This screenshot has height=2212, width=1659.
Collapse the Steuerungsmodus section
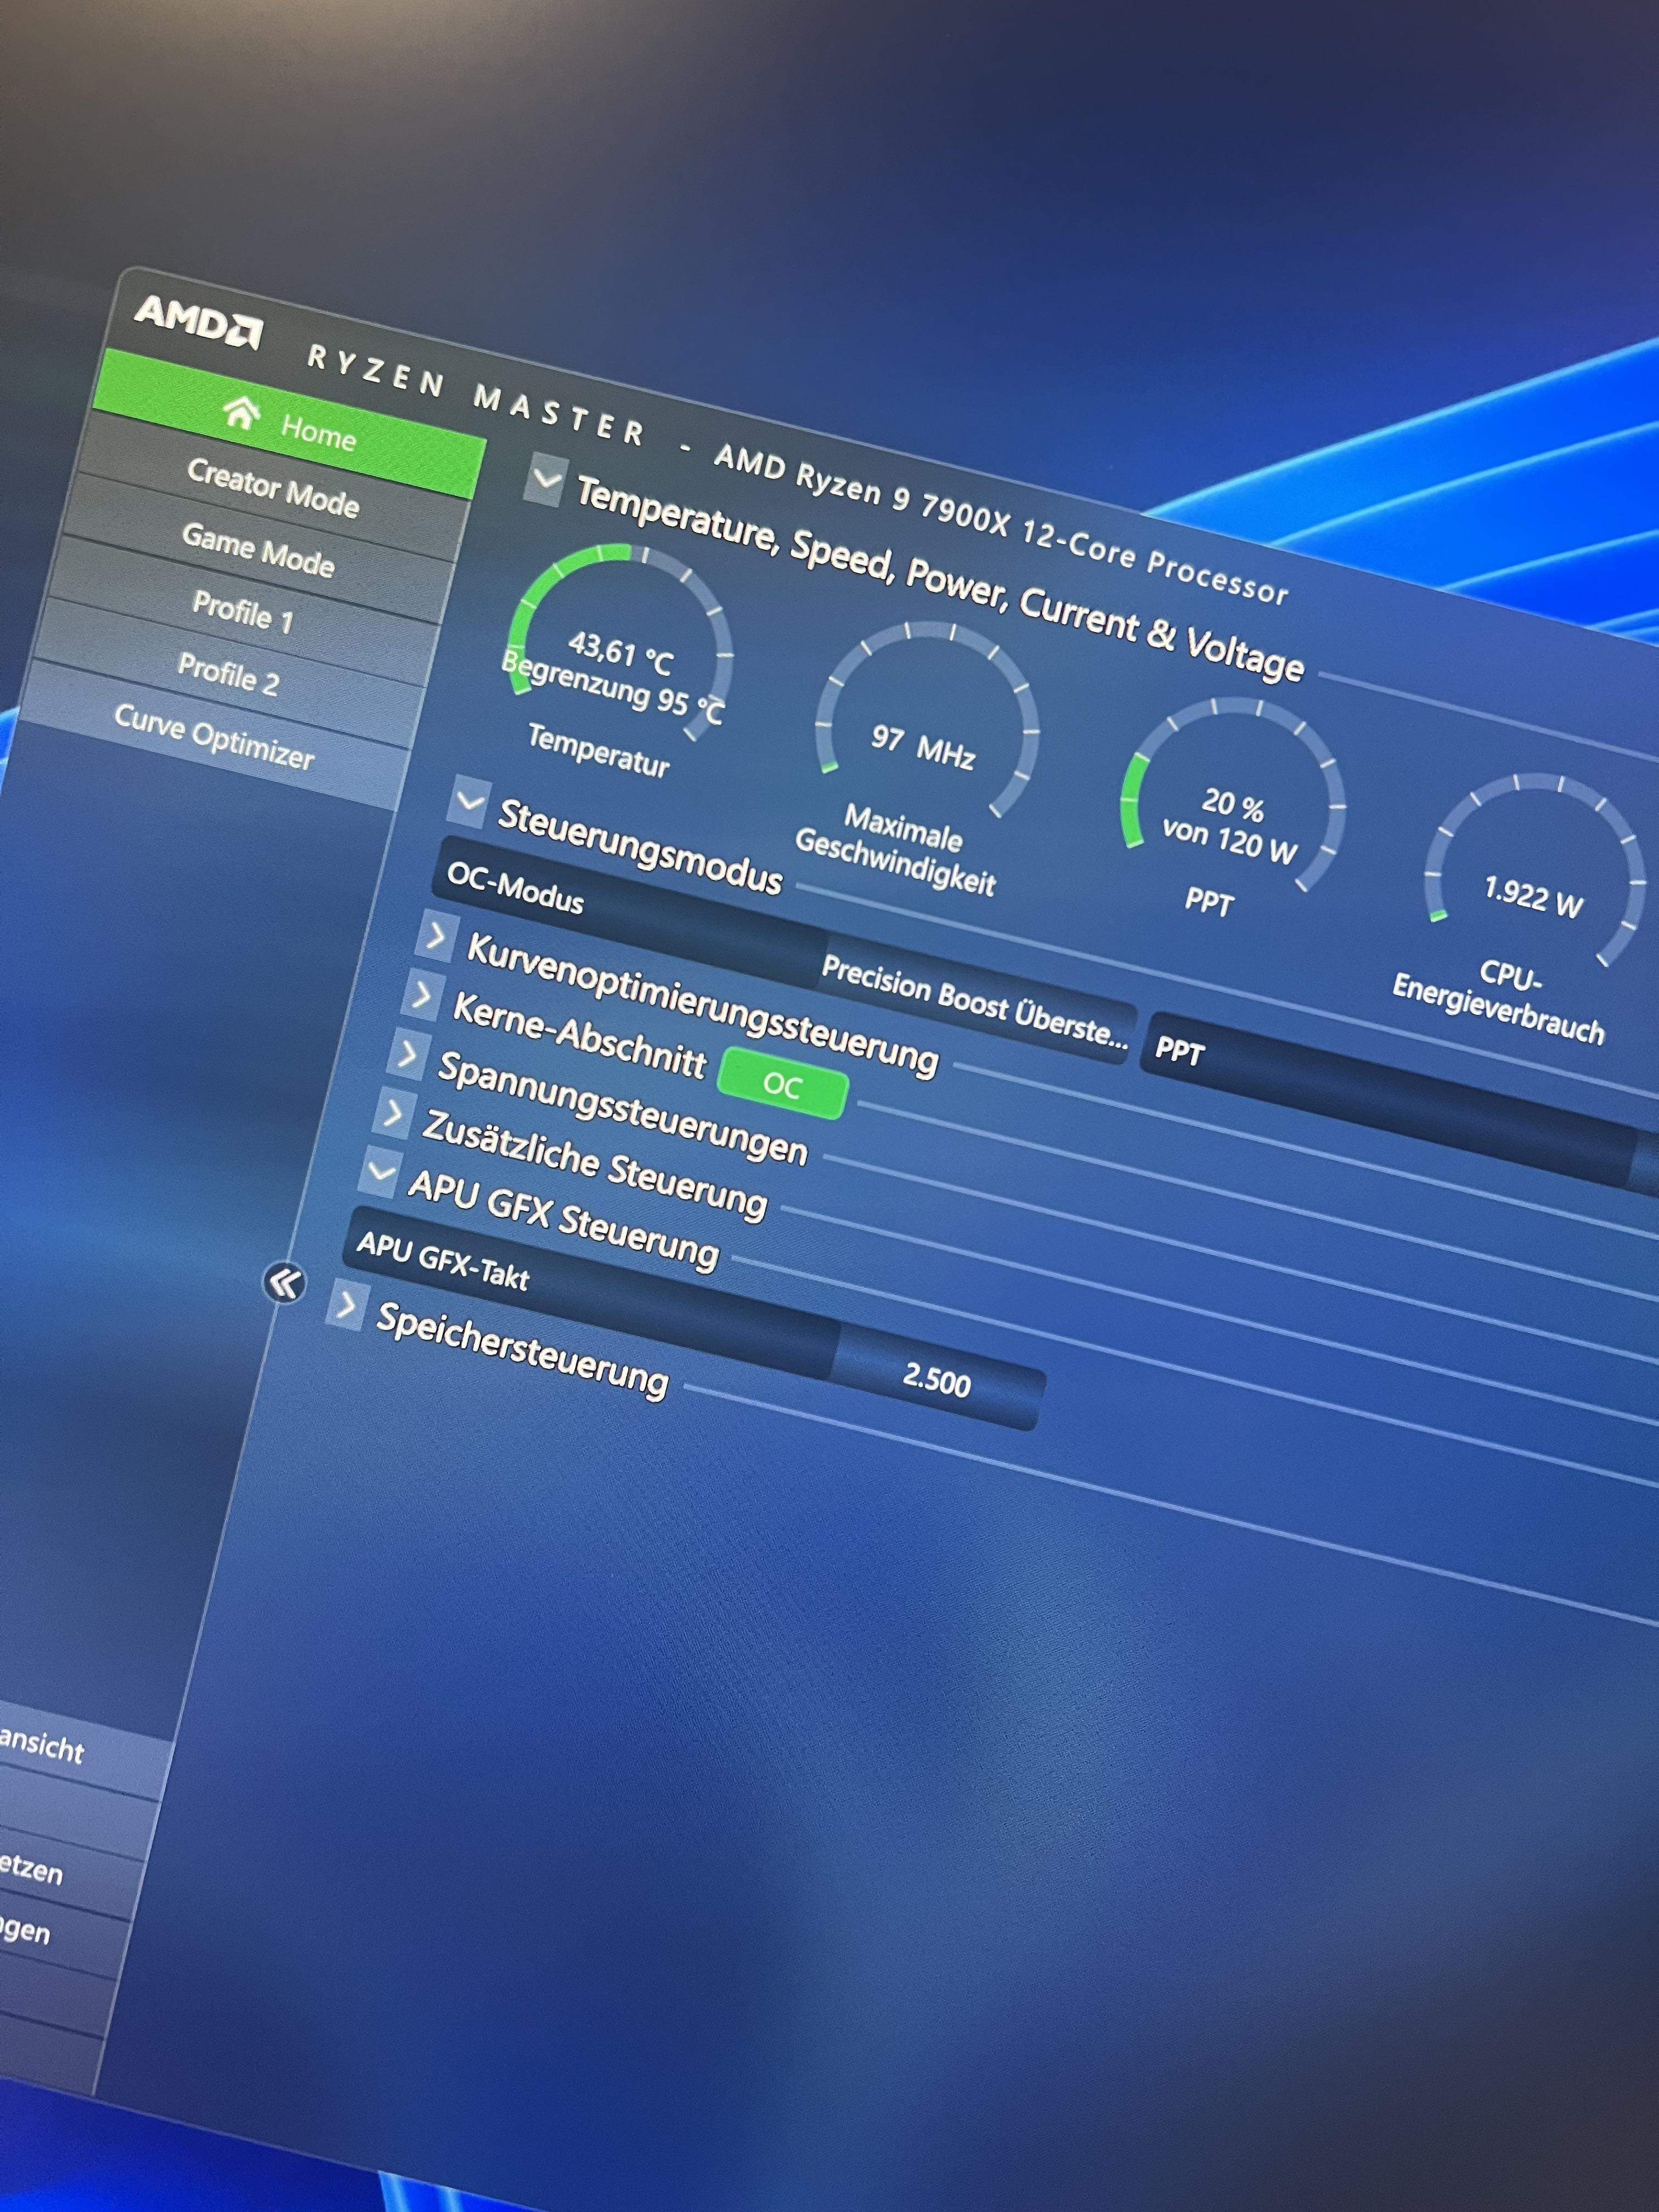tap(468, 801)
